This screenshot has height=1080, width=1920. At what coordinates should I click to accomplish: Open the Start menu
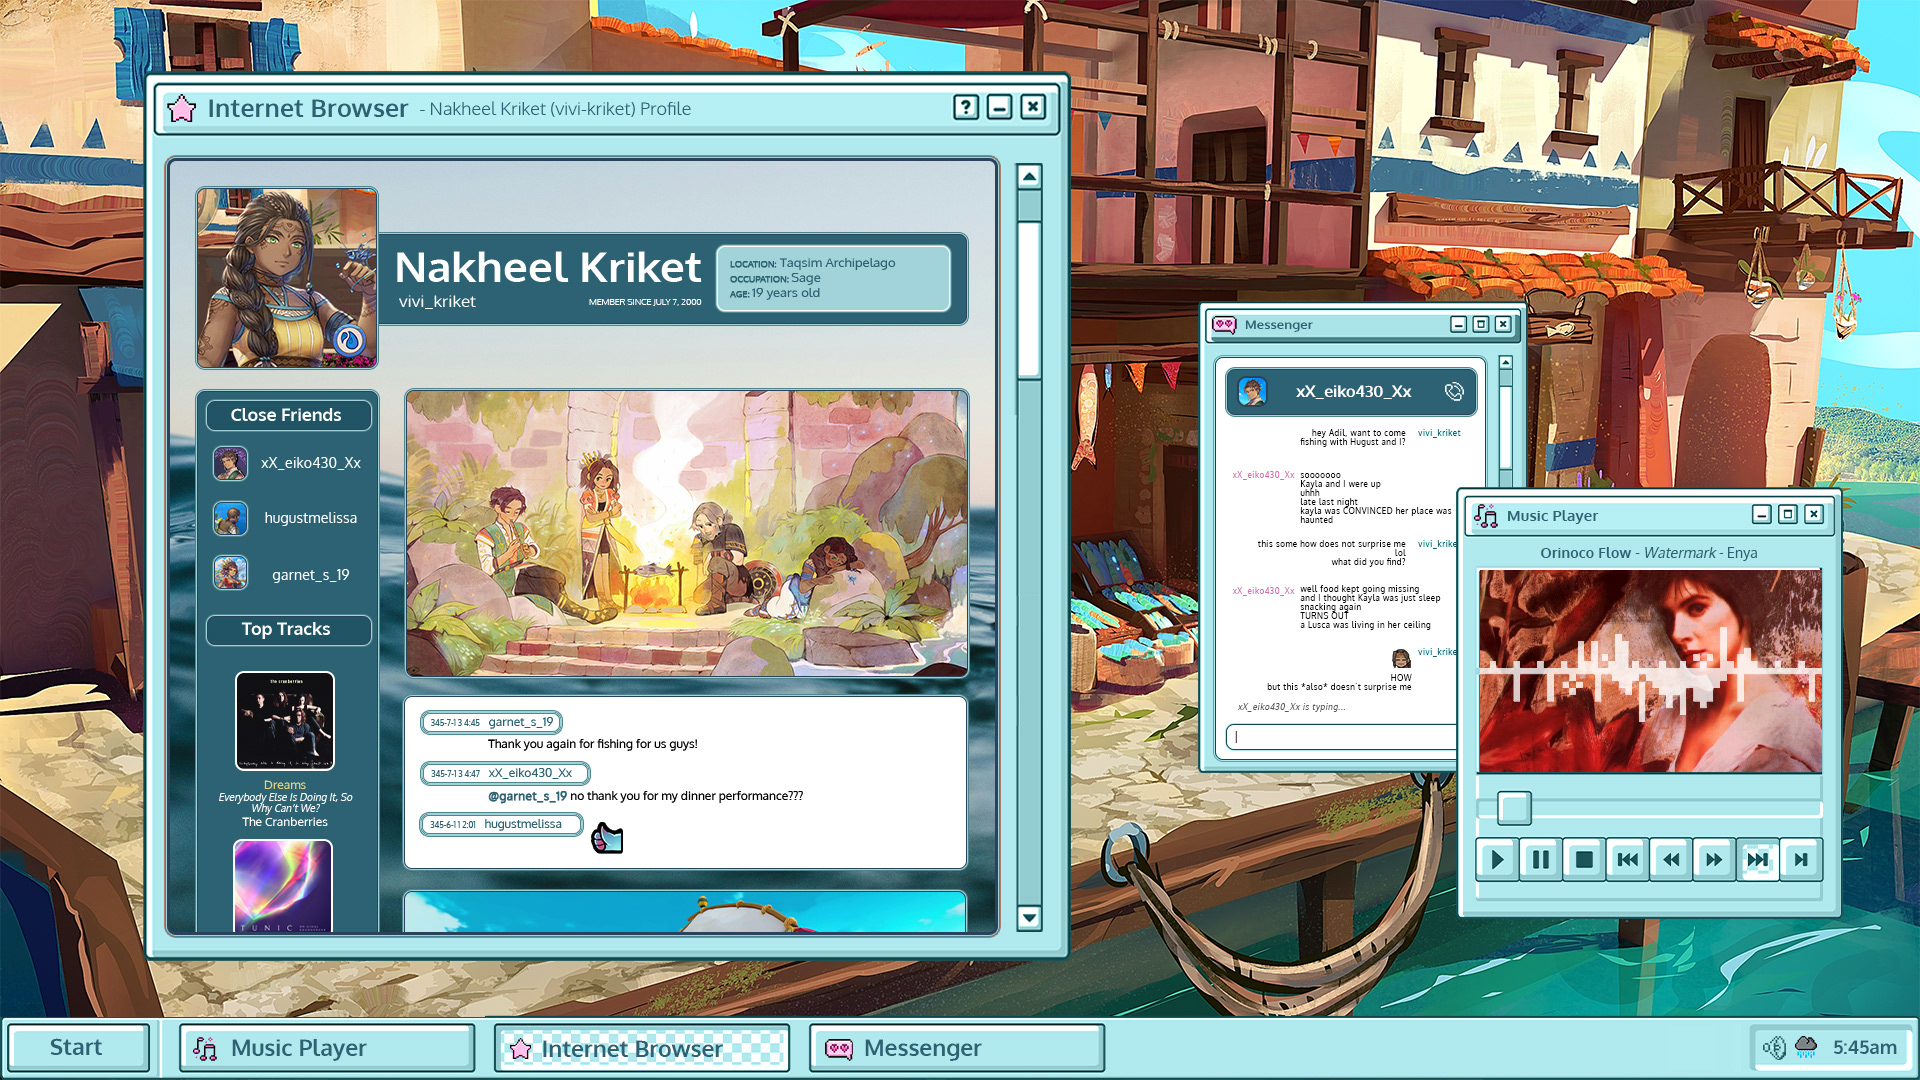(77, 1047)
